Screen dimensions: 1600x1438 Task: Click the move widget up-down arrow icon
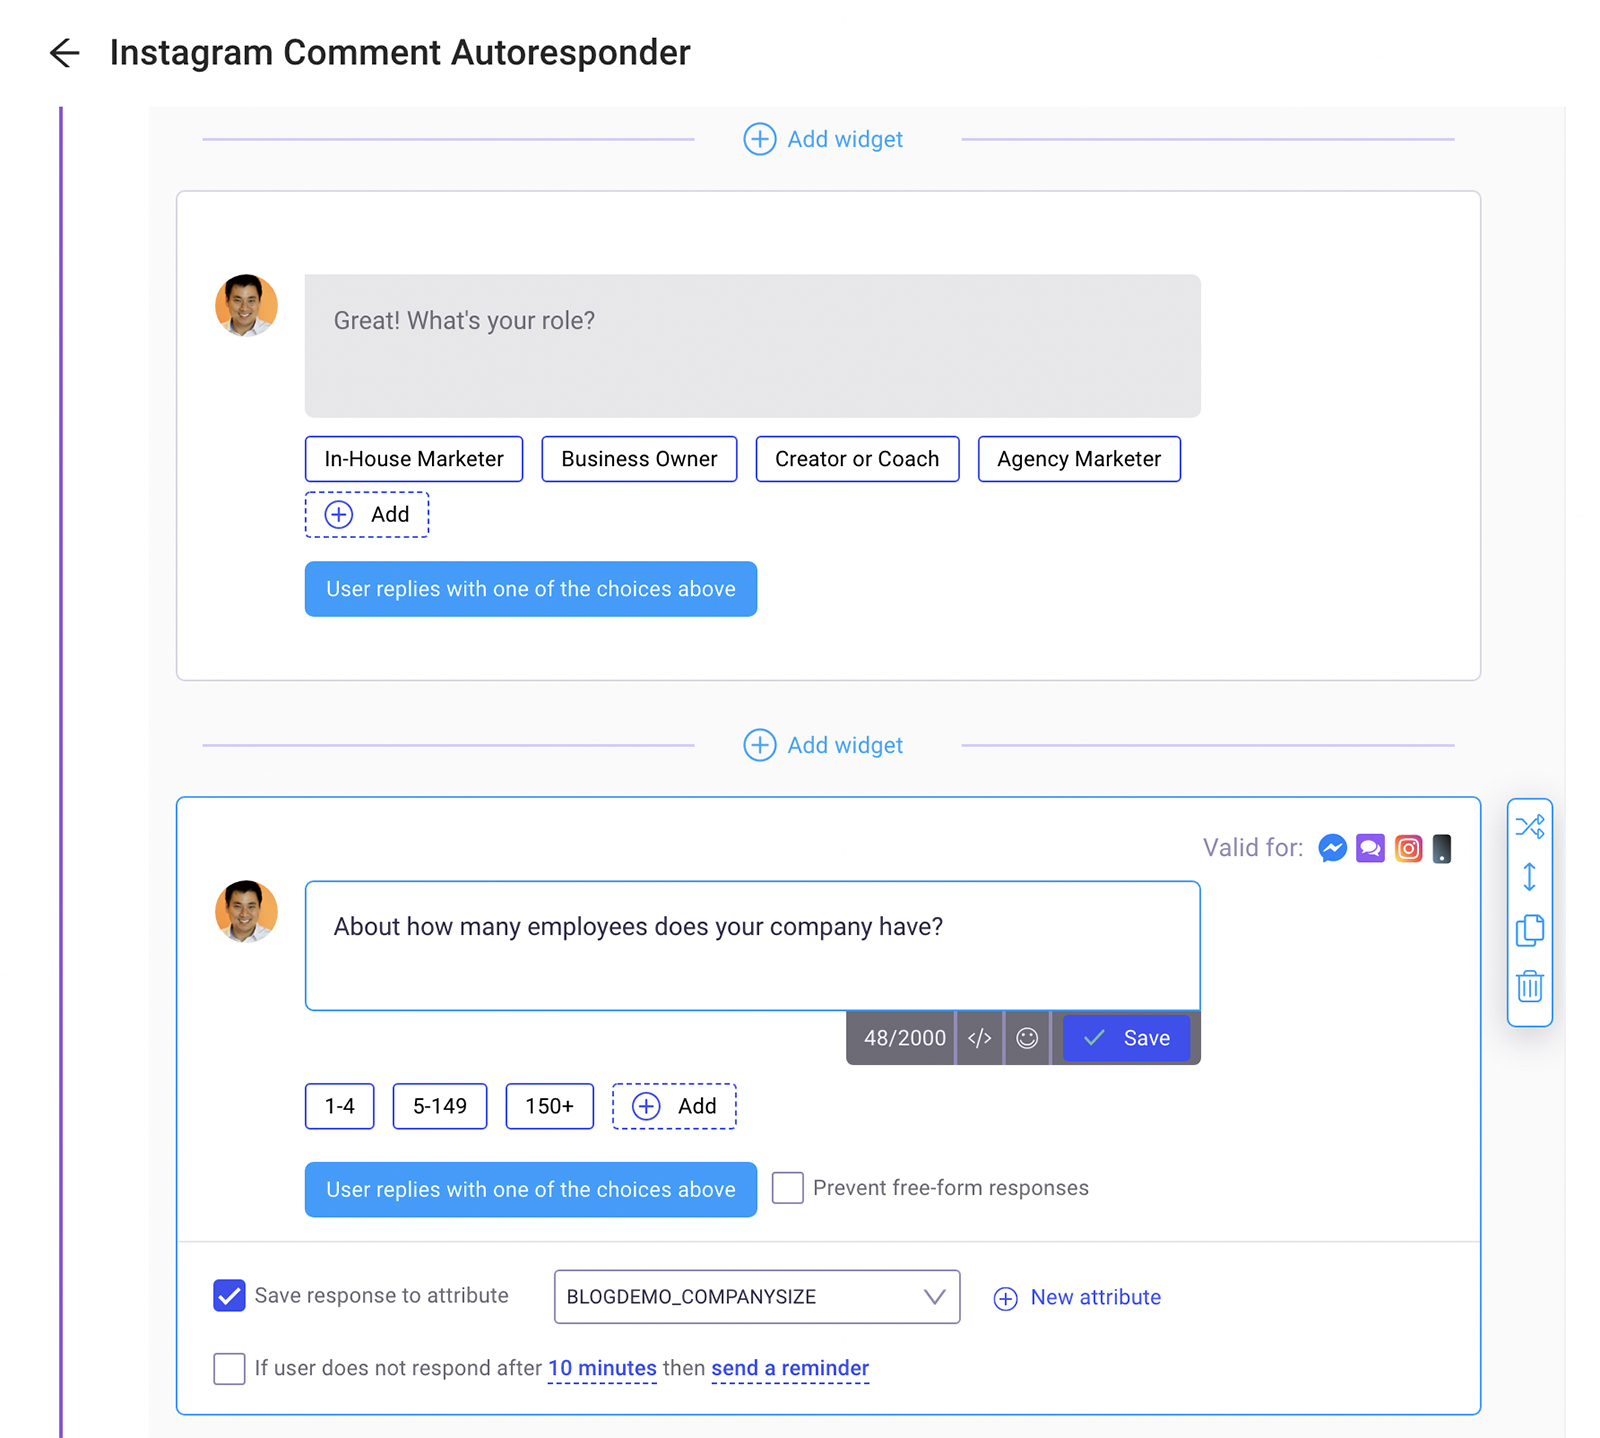click(1529, 877)
